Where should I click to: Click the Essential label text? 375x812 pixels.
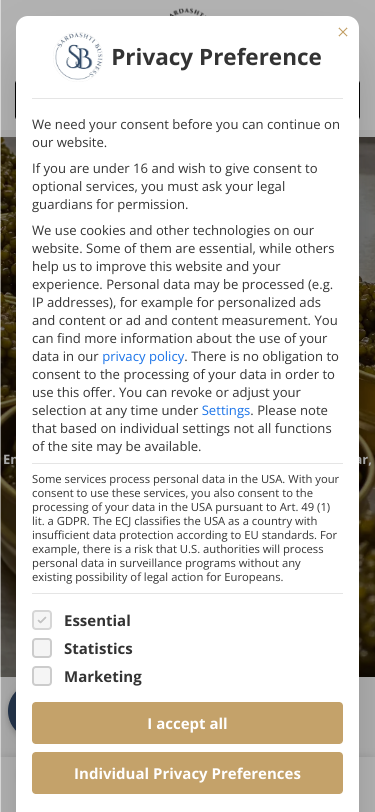(x=97, y=620)
